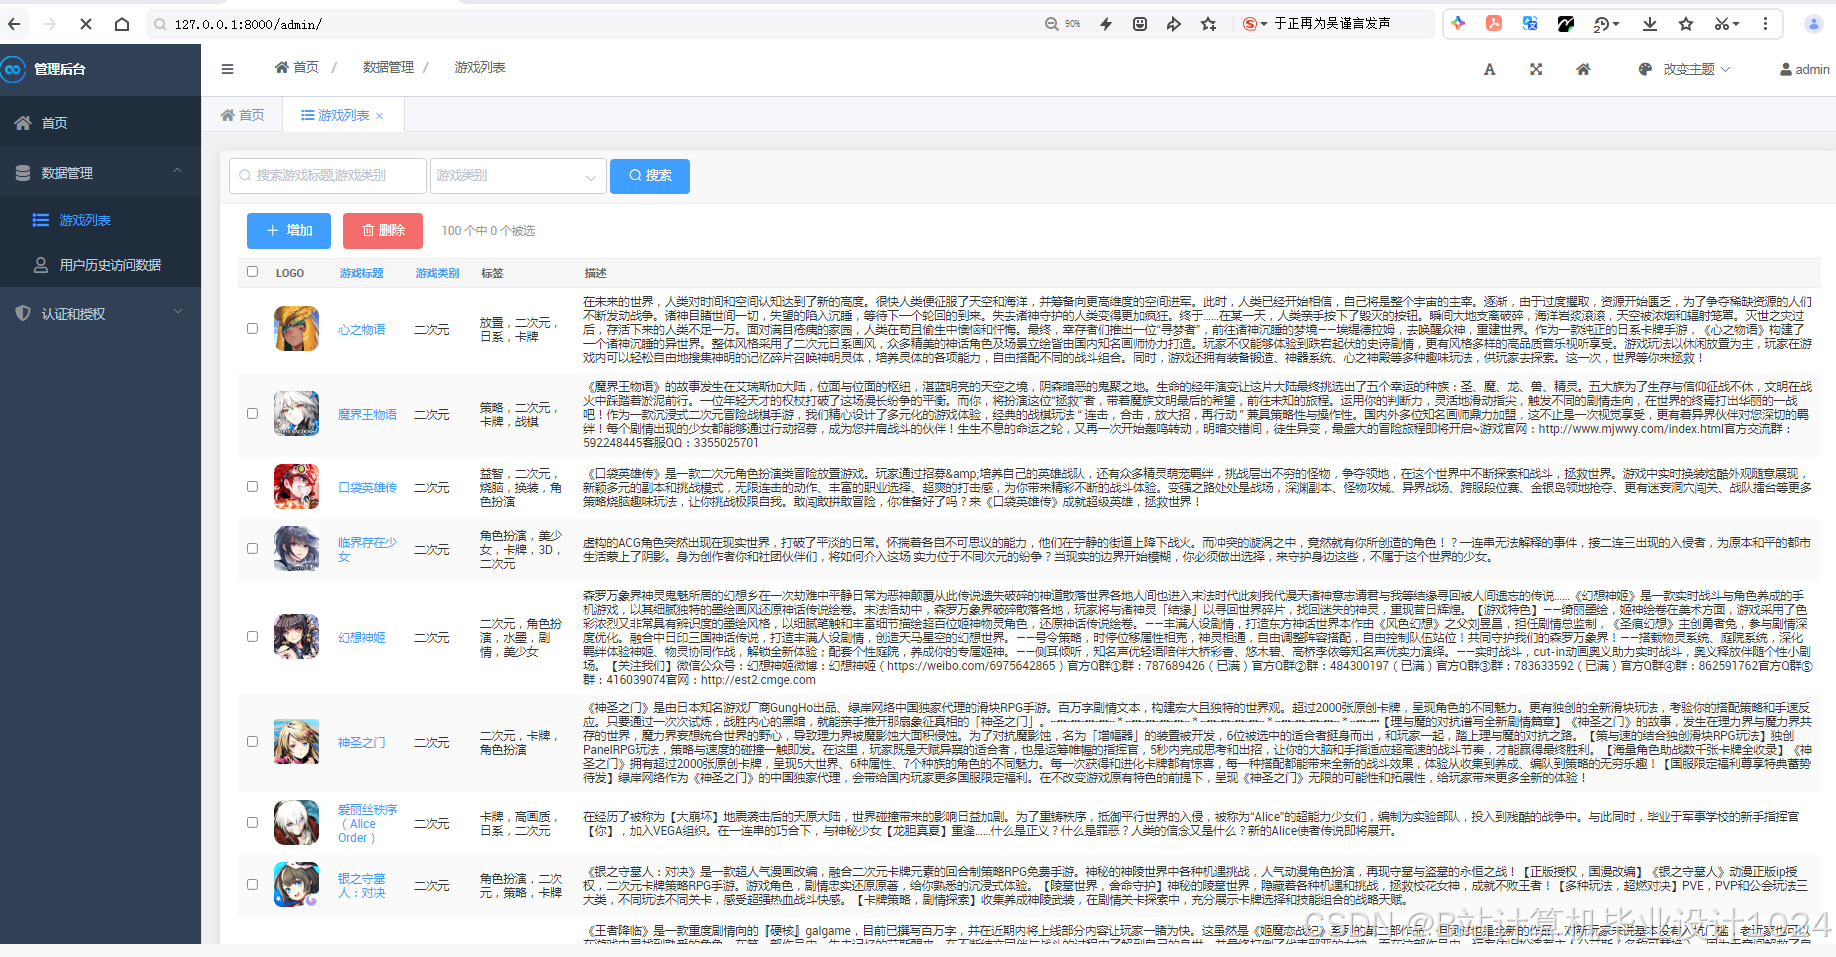This screenshot has height=957, width=1836.
Task: Click the home icon in top-right header
Action: [1583, 69]
